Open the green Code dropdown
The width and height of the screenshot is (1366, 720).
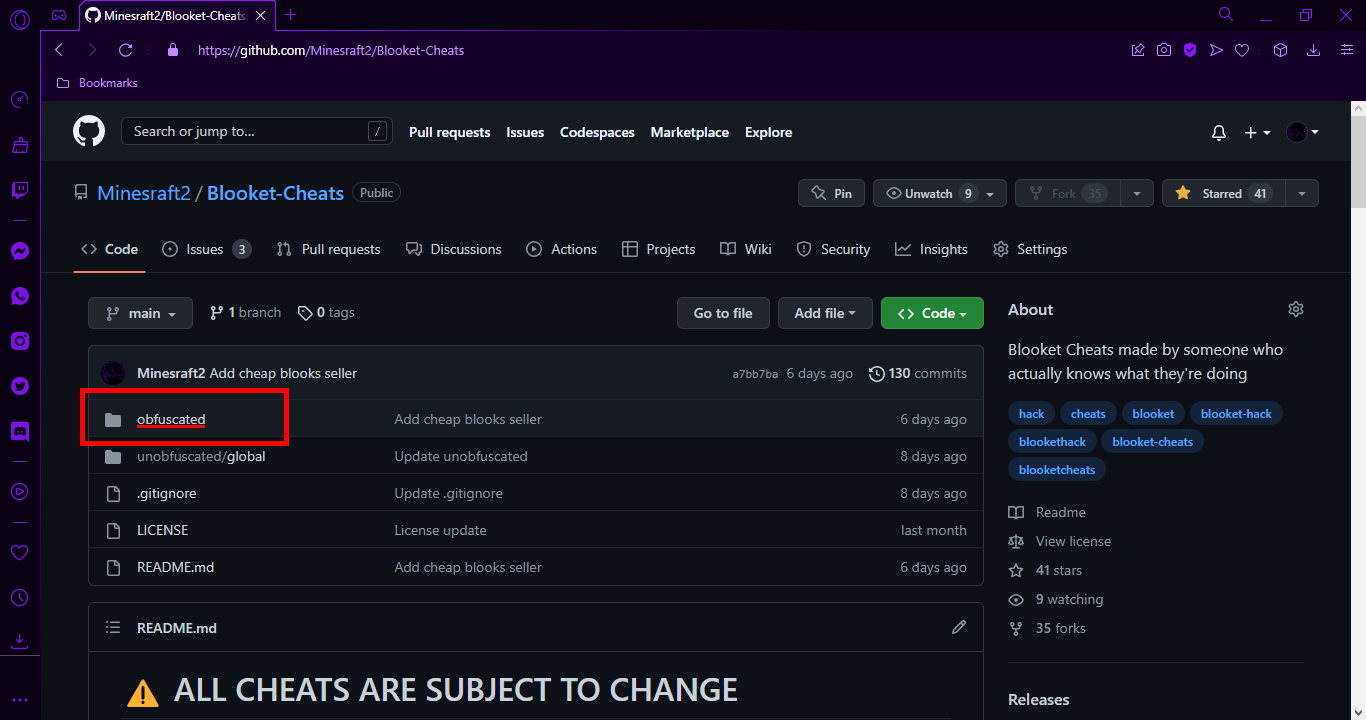(x=932, y=313)
